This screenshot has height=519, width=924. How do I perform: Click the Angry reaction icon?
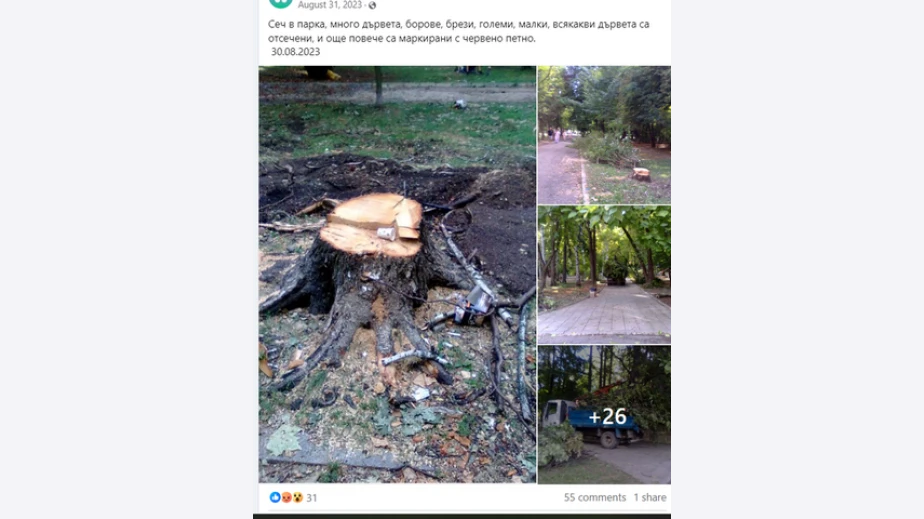tap(286, 497)
